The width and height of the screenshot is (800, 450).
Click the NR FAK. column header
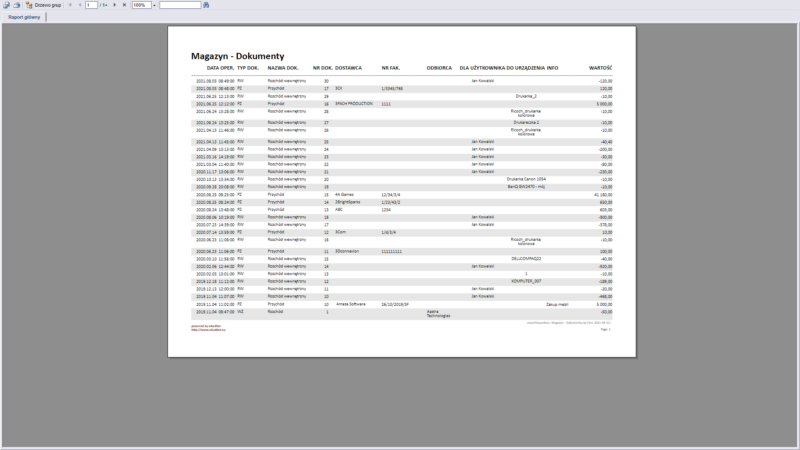pyautogui.click(x=391, y=68)
